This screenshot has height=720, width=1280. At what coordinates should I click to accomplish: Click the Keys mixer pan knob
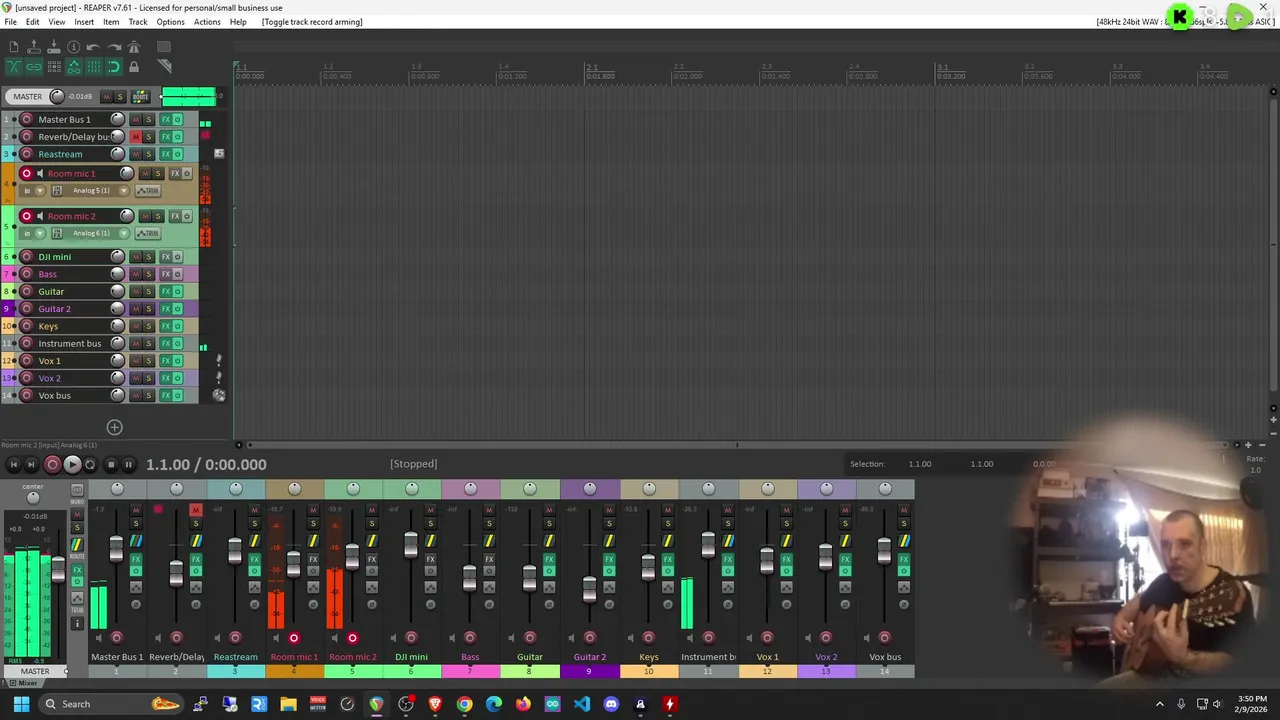pyautogui.click(x=649, y=489)
